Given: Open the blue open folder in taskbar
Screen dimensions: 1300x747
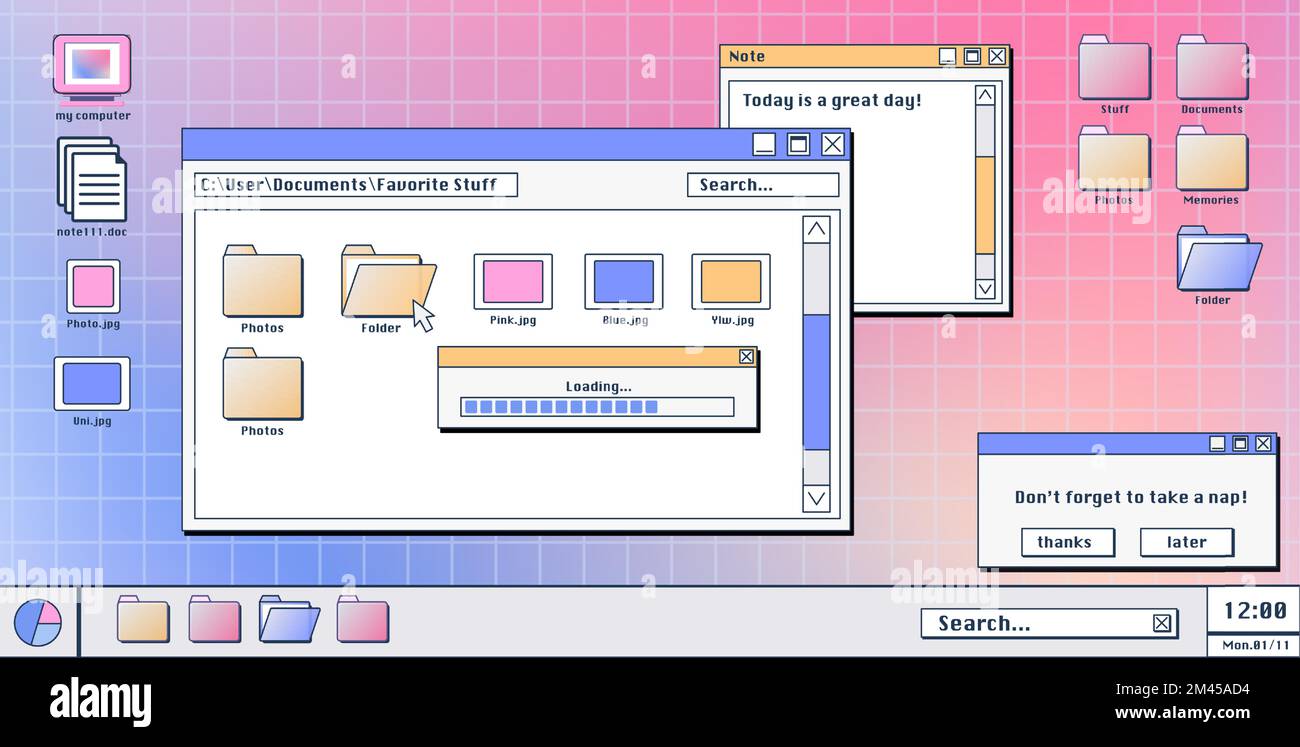Looking at the screenshot, I should click(x=289, y=619).
